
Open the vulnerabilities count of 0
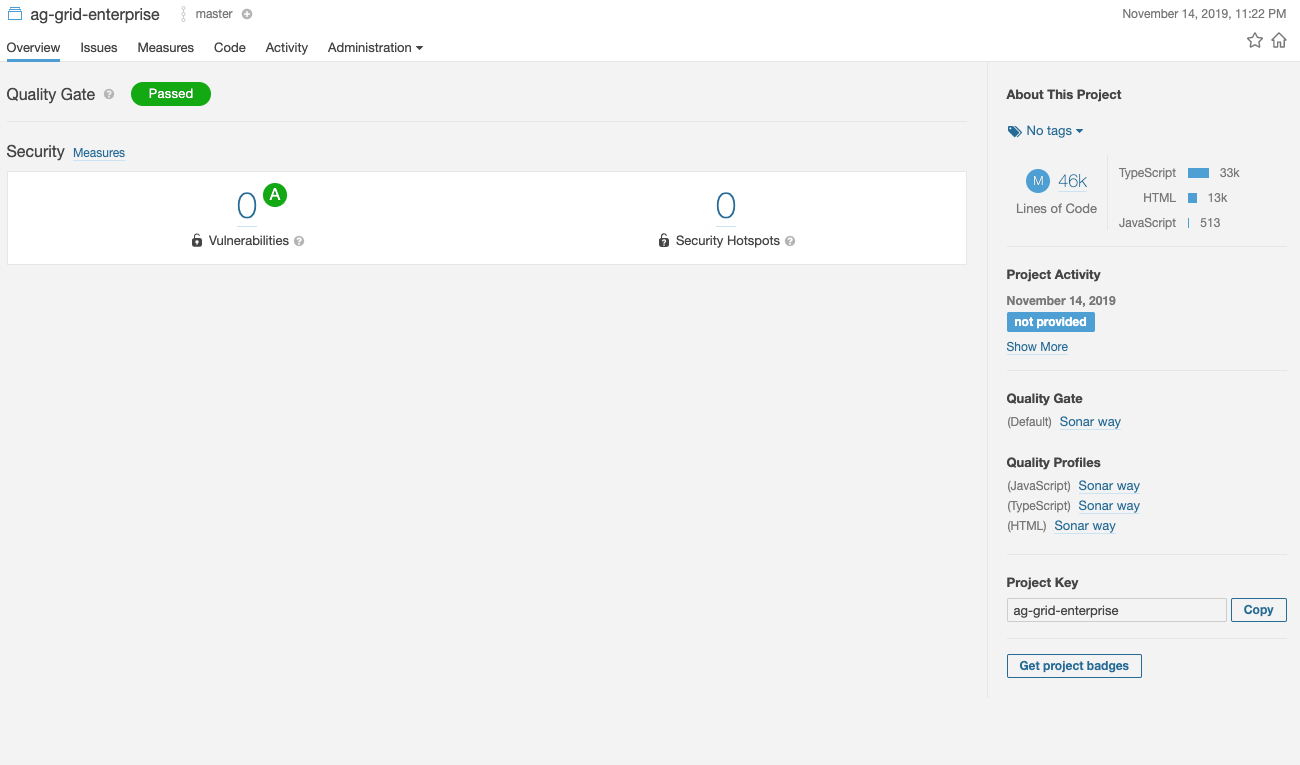coord(246,206)
